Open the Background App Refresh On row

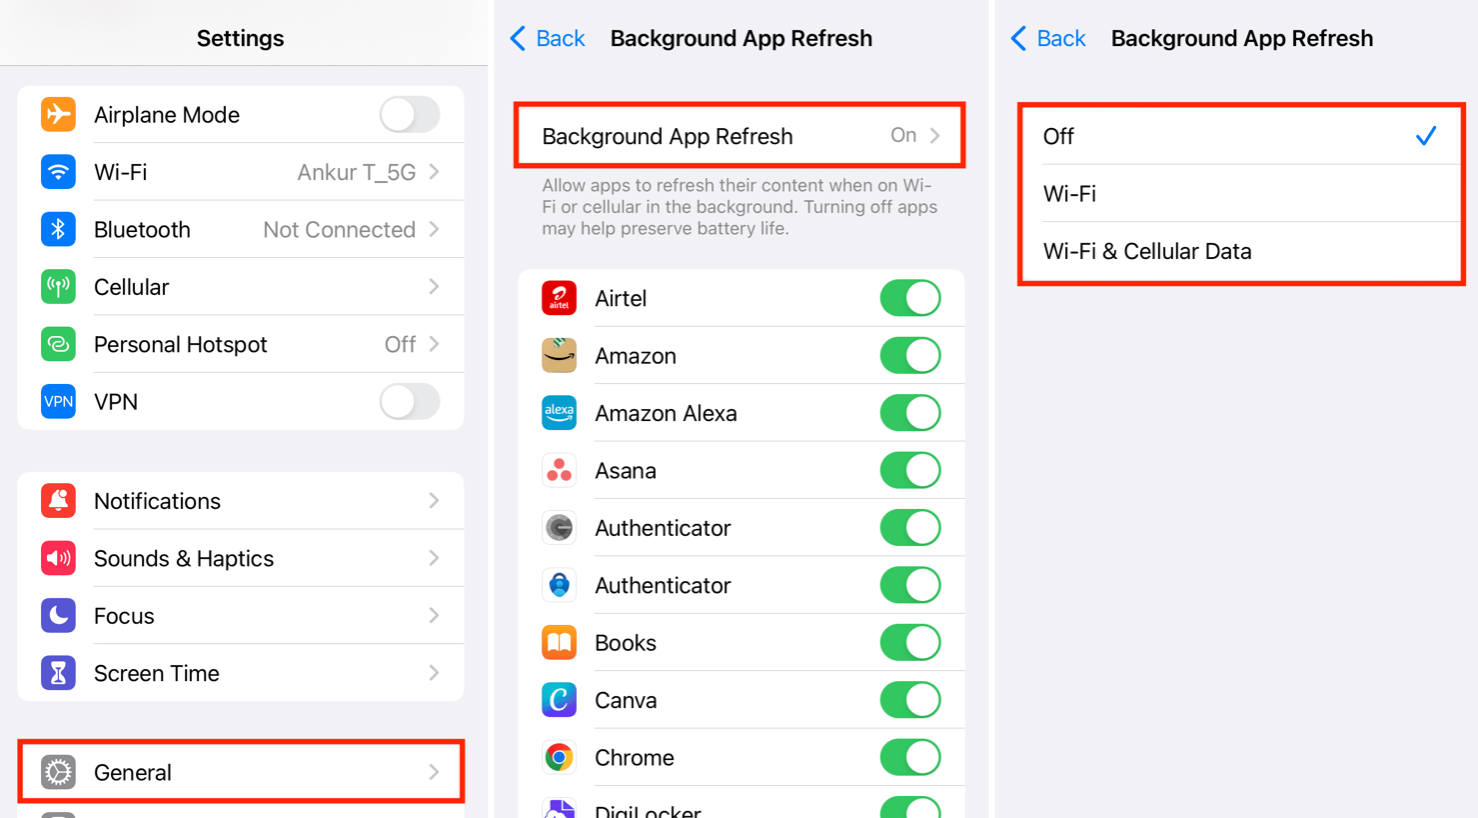click(740, 135)
